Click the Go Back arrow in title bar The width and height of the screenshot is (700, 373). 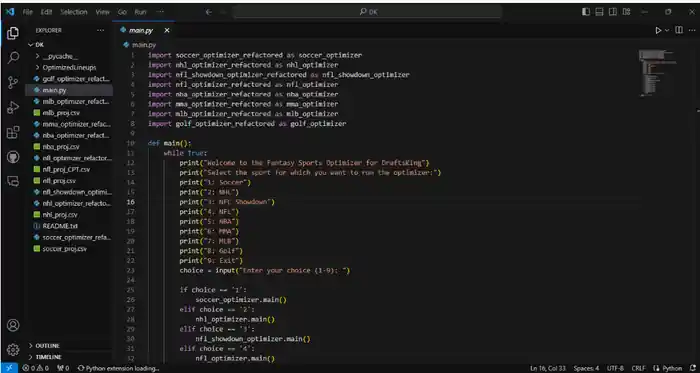208,12
